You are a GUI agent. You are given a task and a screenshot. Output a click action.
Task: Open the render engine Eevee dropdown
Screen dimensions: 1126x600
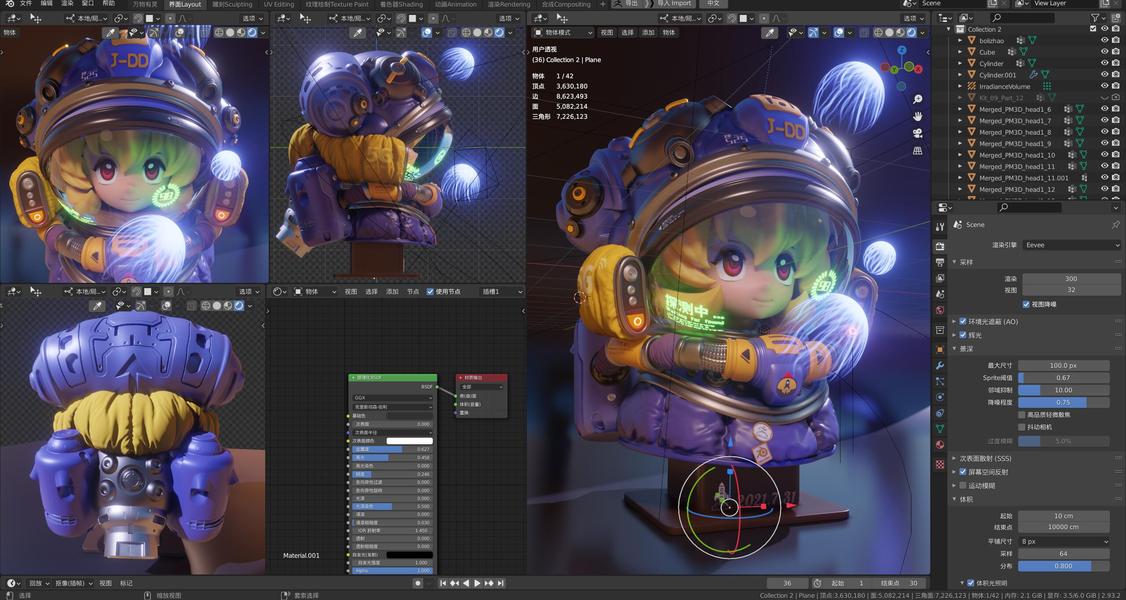(x=1071, y=245)
